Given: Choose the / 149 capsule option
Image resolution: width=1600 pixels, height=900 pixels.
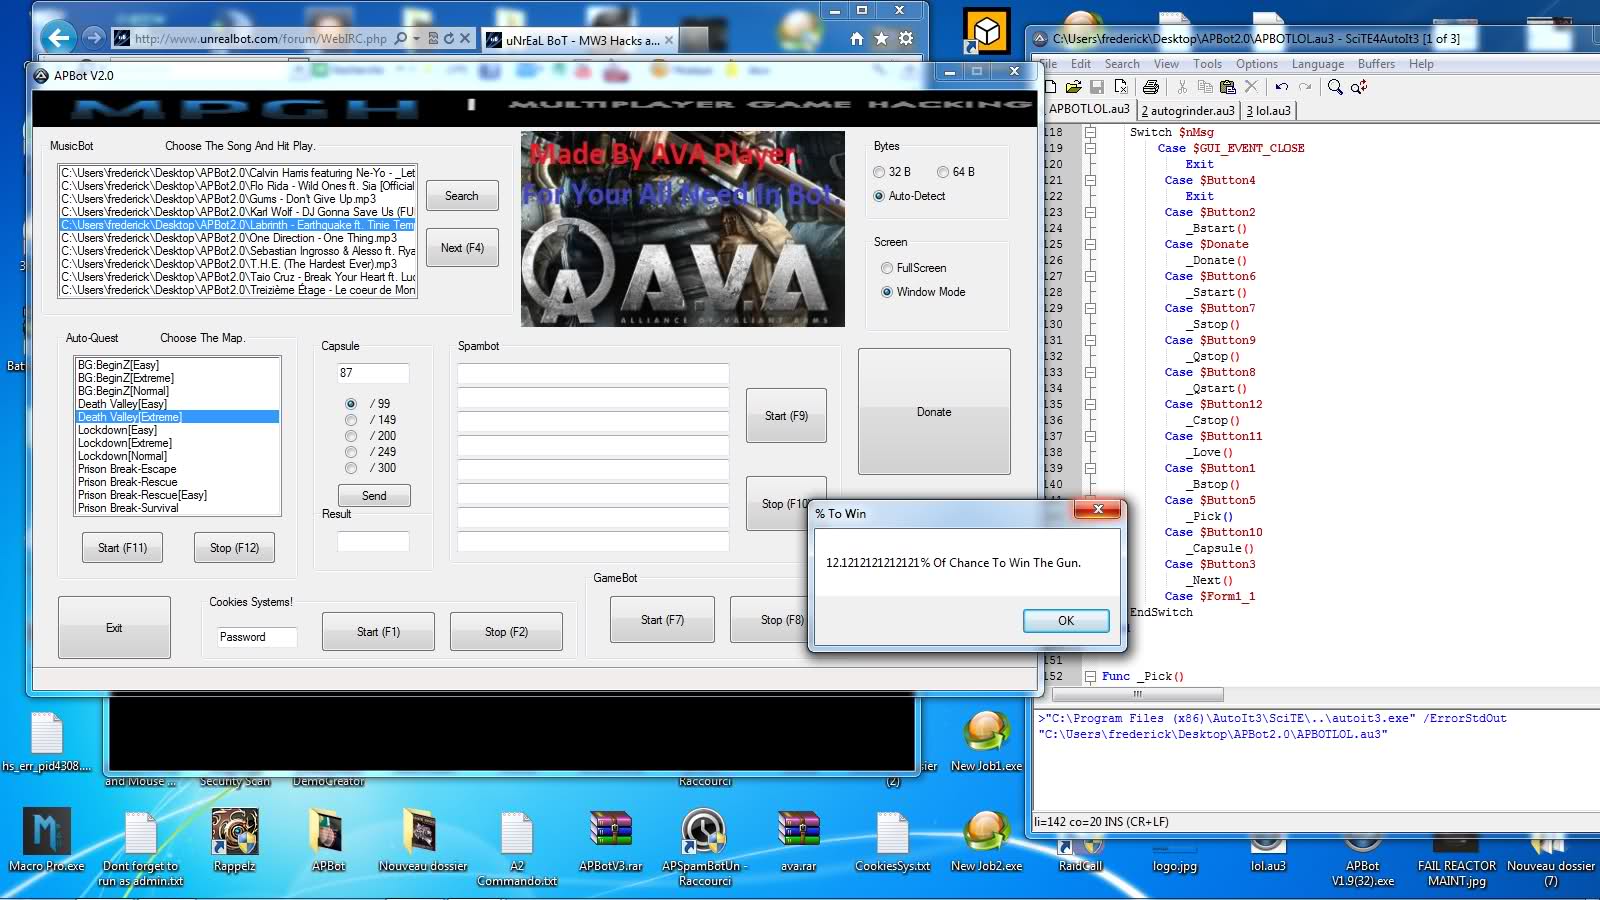Looking at the screenshot, I should [351, 420].
